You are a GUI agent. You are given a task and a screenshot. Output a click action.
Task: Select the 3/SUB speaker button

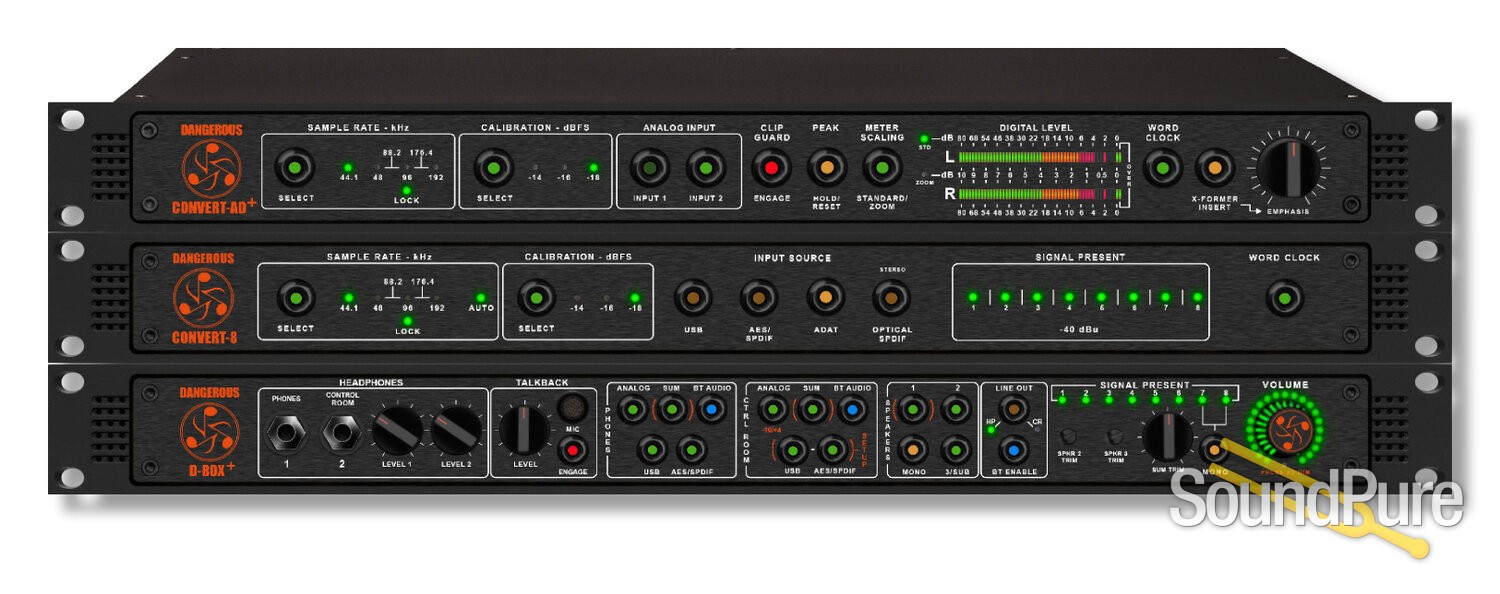coord(955,449)
